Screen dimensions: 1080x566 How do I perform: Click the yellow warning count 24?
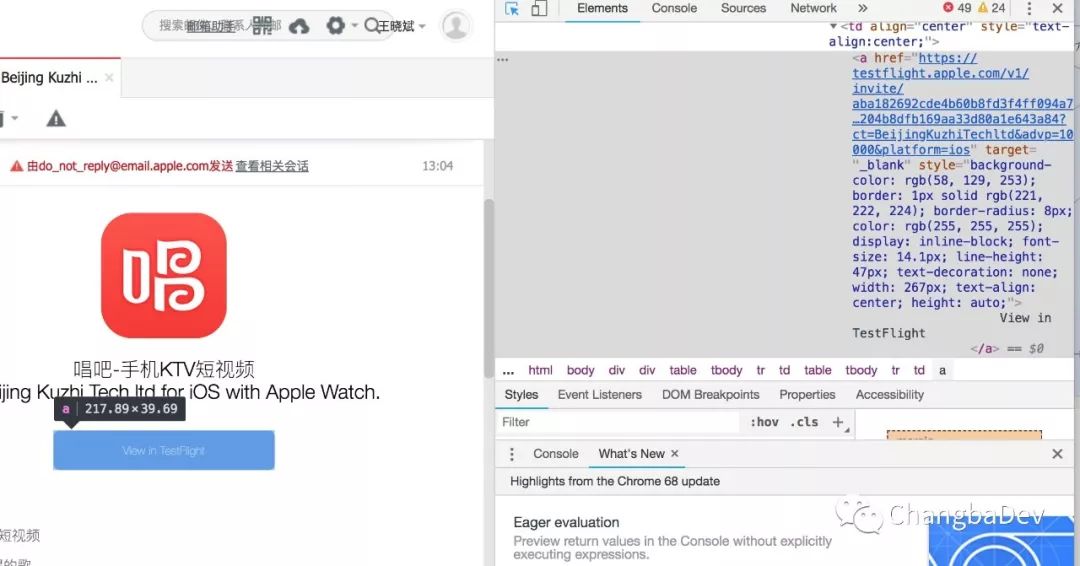[x=992, y=8]
